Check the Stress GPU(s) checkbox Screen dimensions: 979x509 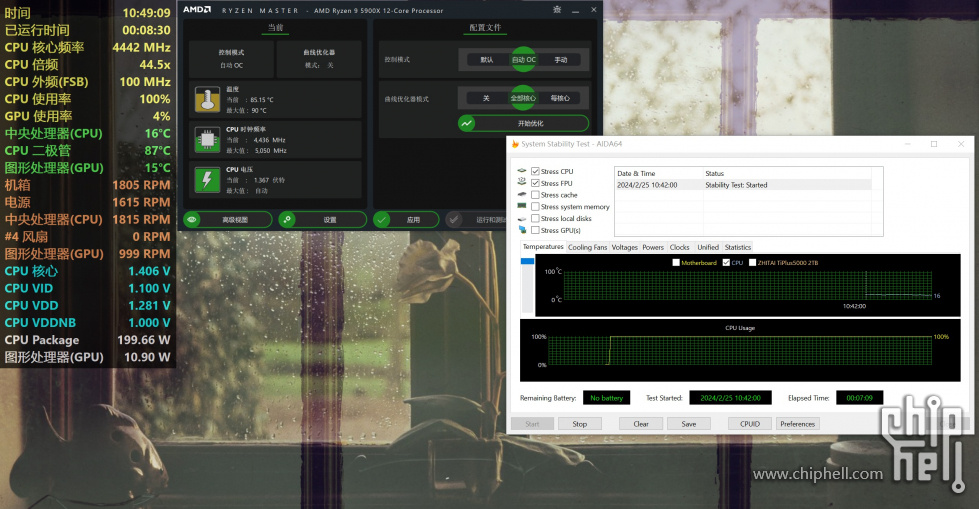(535, 230)
